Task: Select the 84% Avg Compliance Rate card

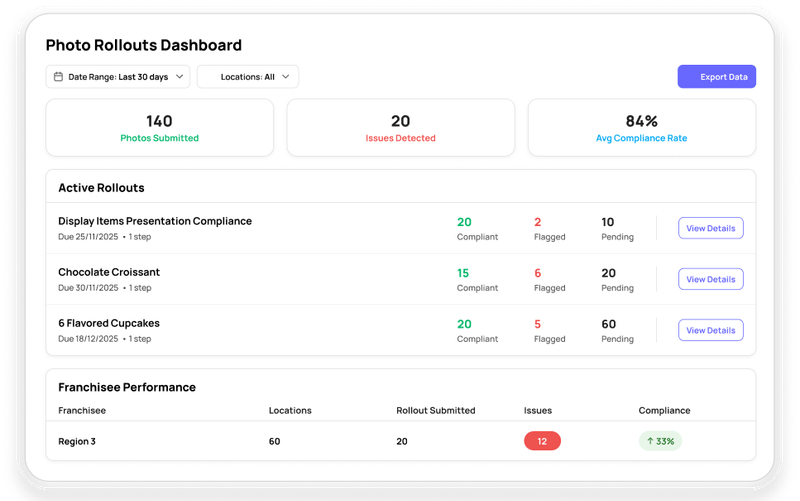Action: [x=642, y=128]
